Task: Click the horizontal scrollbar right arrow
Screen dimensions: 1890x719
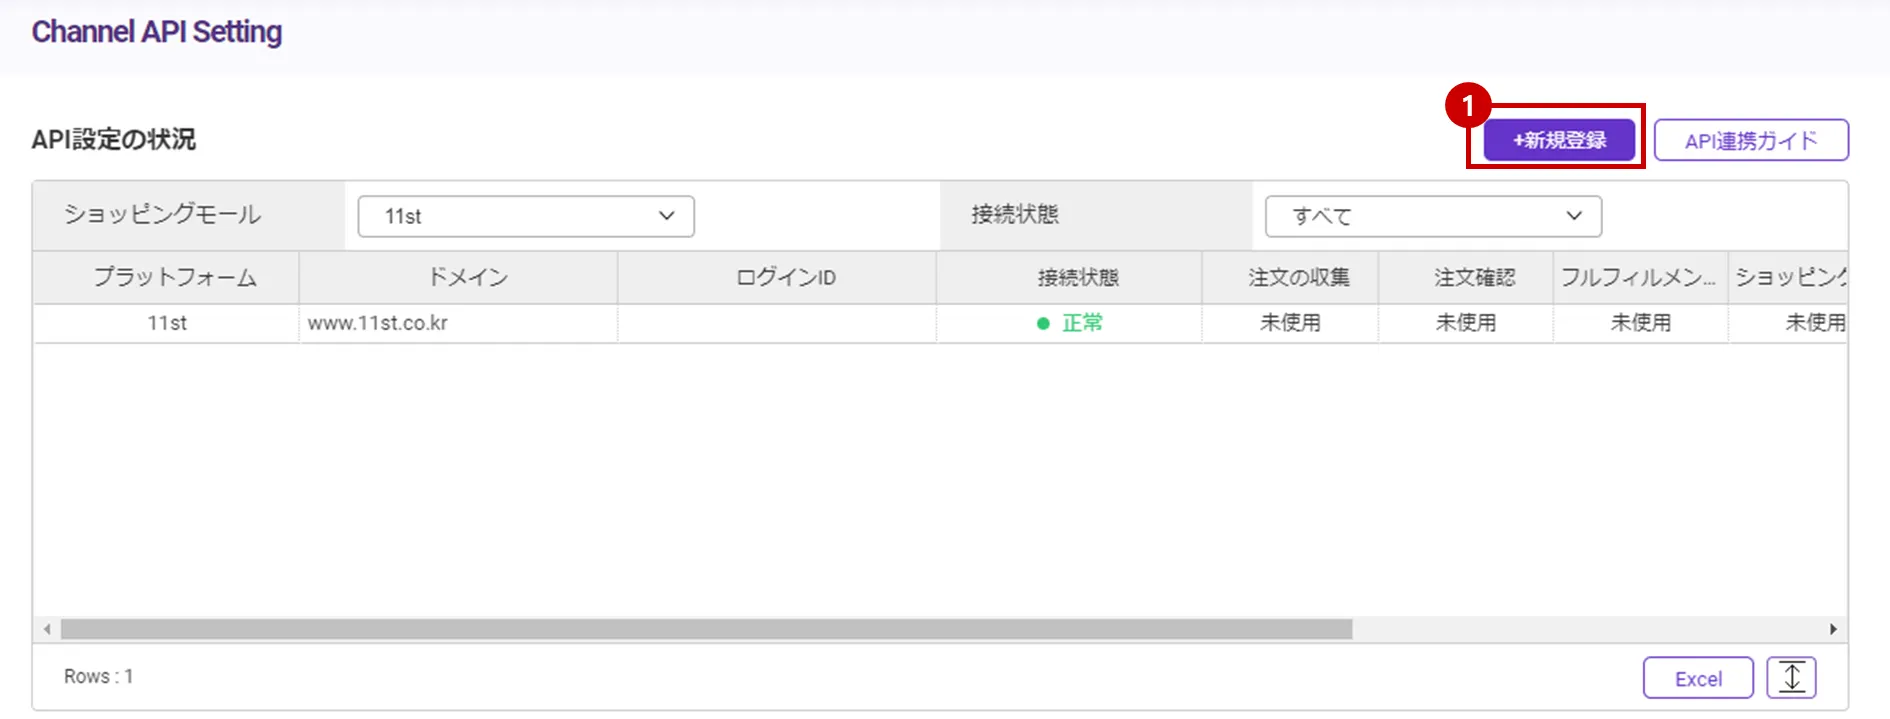Action: 1833,629
